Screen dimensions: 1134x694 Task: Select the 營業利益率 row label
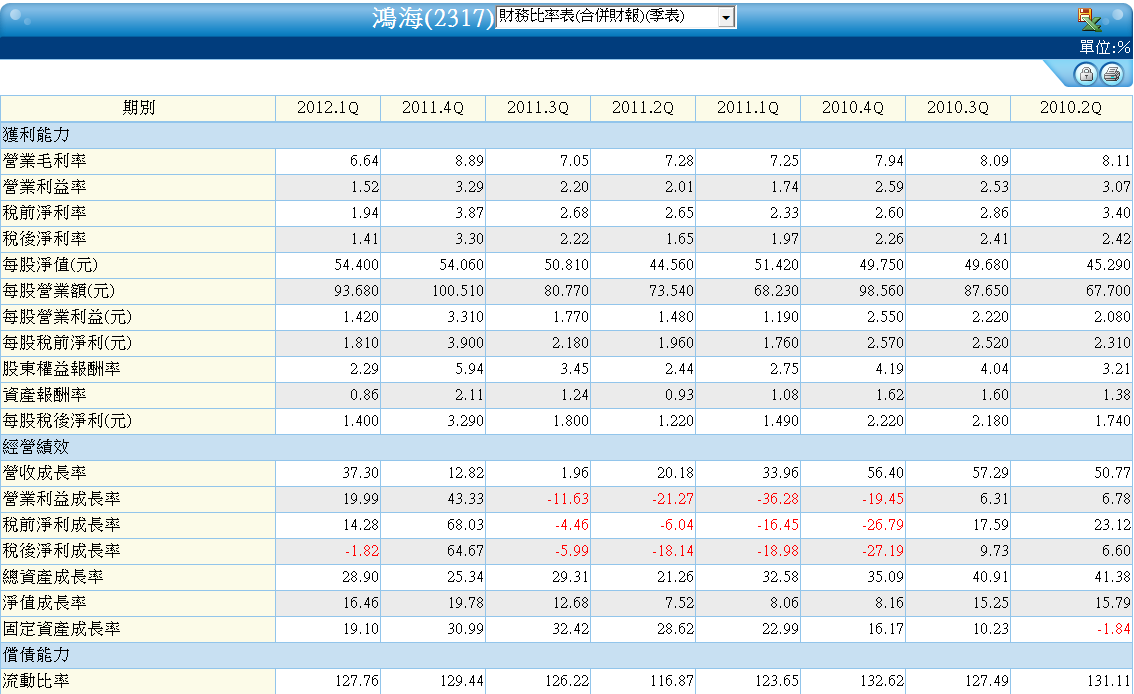click(x=45, y=187)
